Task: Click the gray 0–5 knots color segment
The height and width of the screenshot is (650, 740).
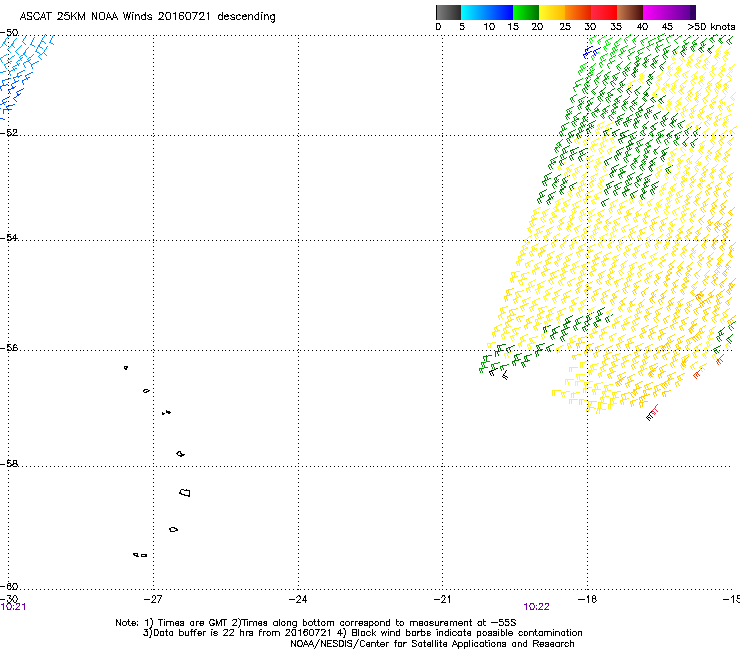Action: pyautogui.click(x=448, y=12)
